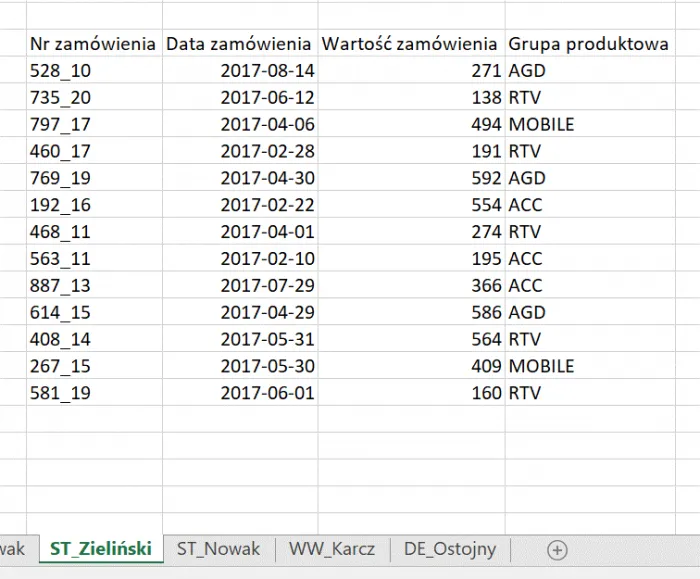Select the order value cell 494
The height and width of the screenshot is (579, 700).
[x=485, y=125]
